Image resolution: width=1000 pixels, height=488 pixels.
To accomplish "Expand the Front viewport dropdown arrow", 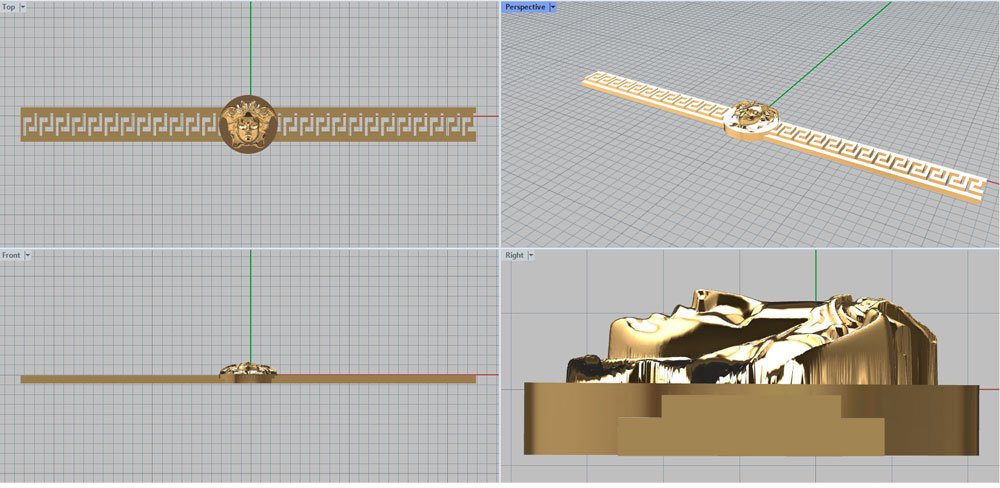I will tap(28, 255).
